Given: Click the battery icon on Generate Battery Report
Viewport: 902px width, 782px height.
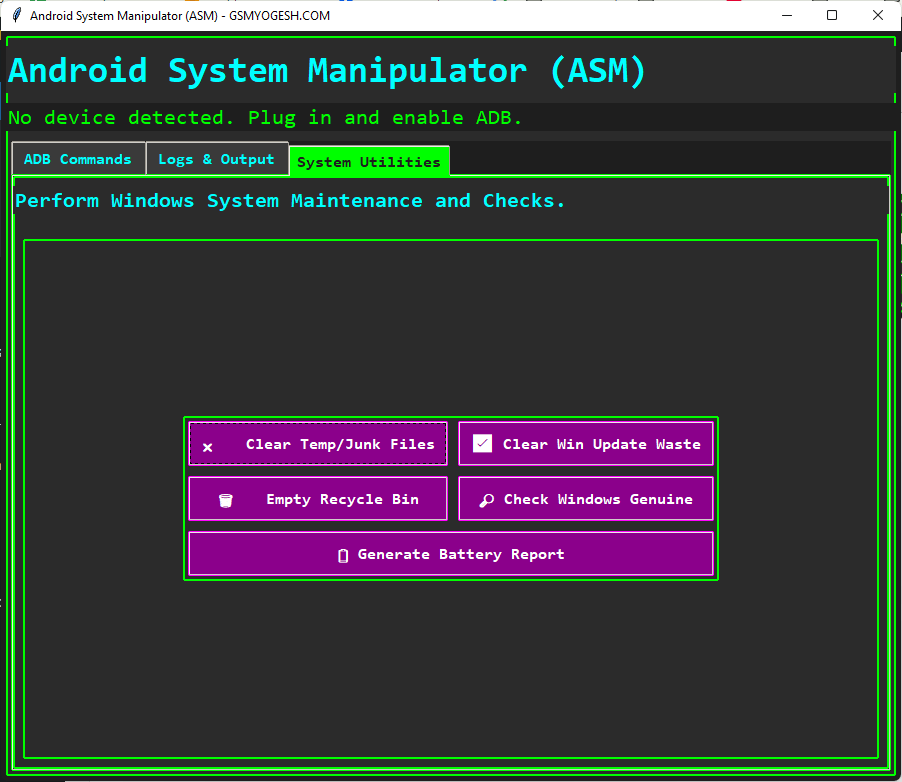Looking at the screenshot, I should [x=343, y=554].
